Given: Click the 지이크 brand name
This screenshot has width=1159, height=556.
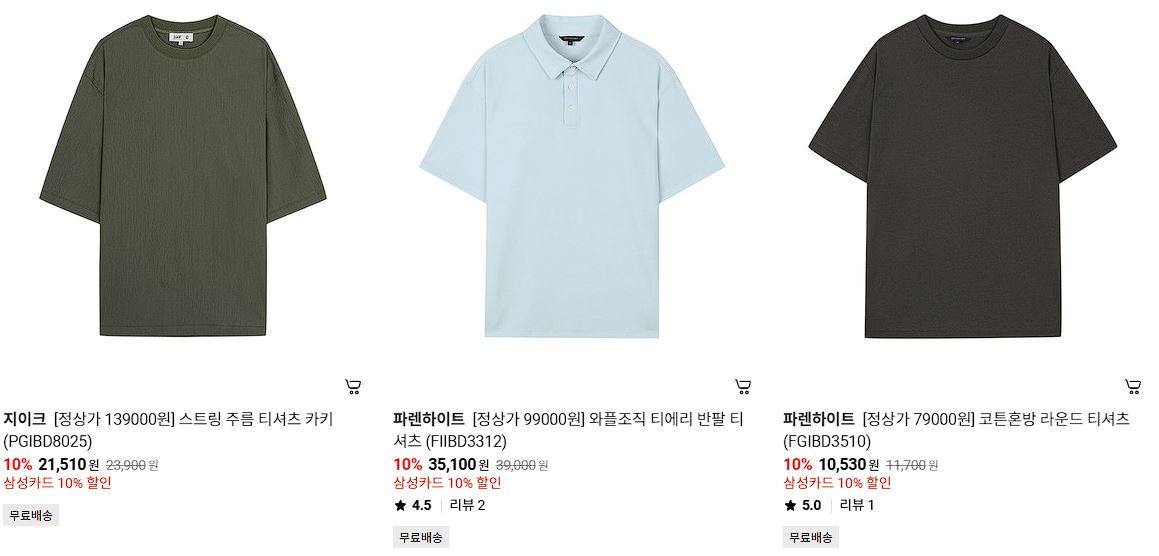Looking at the screenshot, I should coord(24,419).
